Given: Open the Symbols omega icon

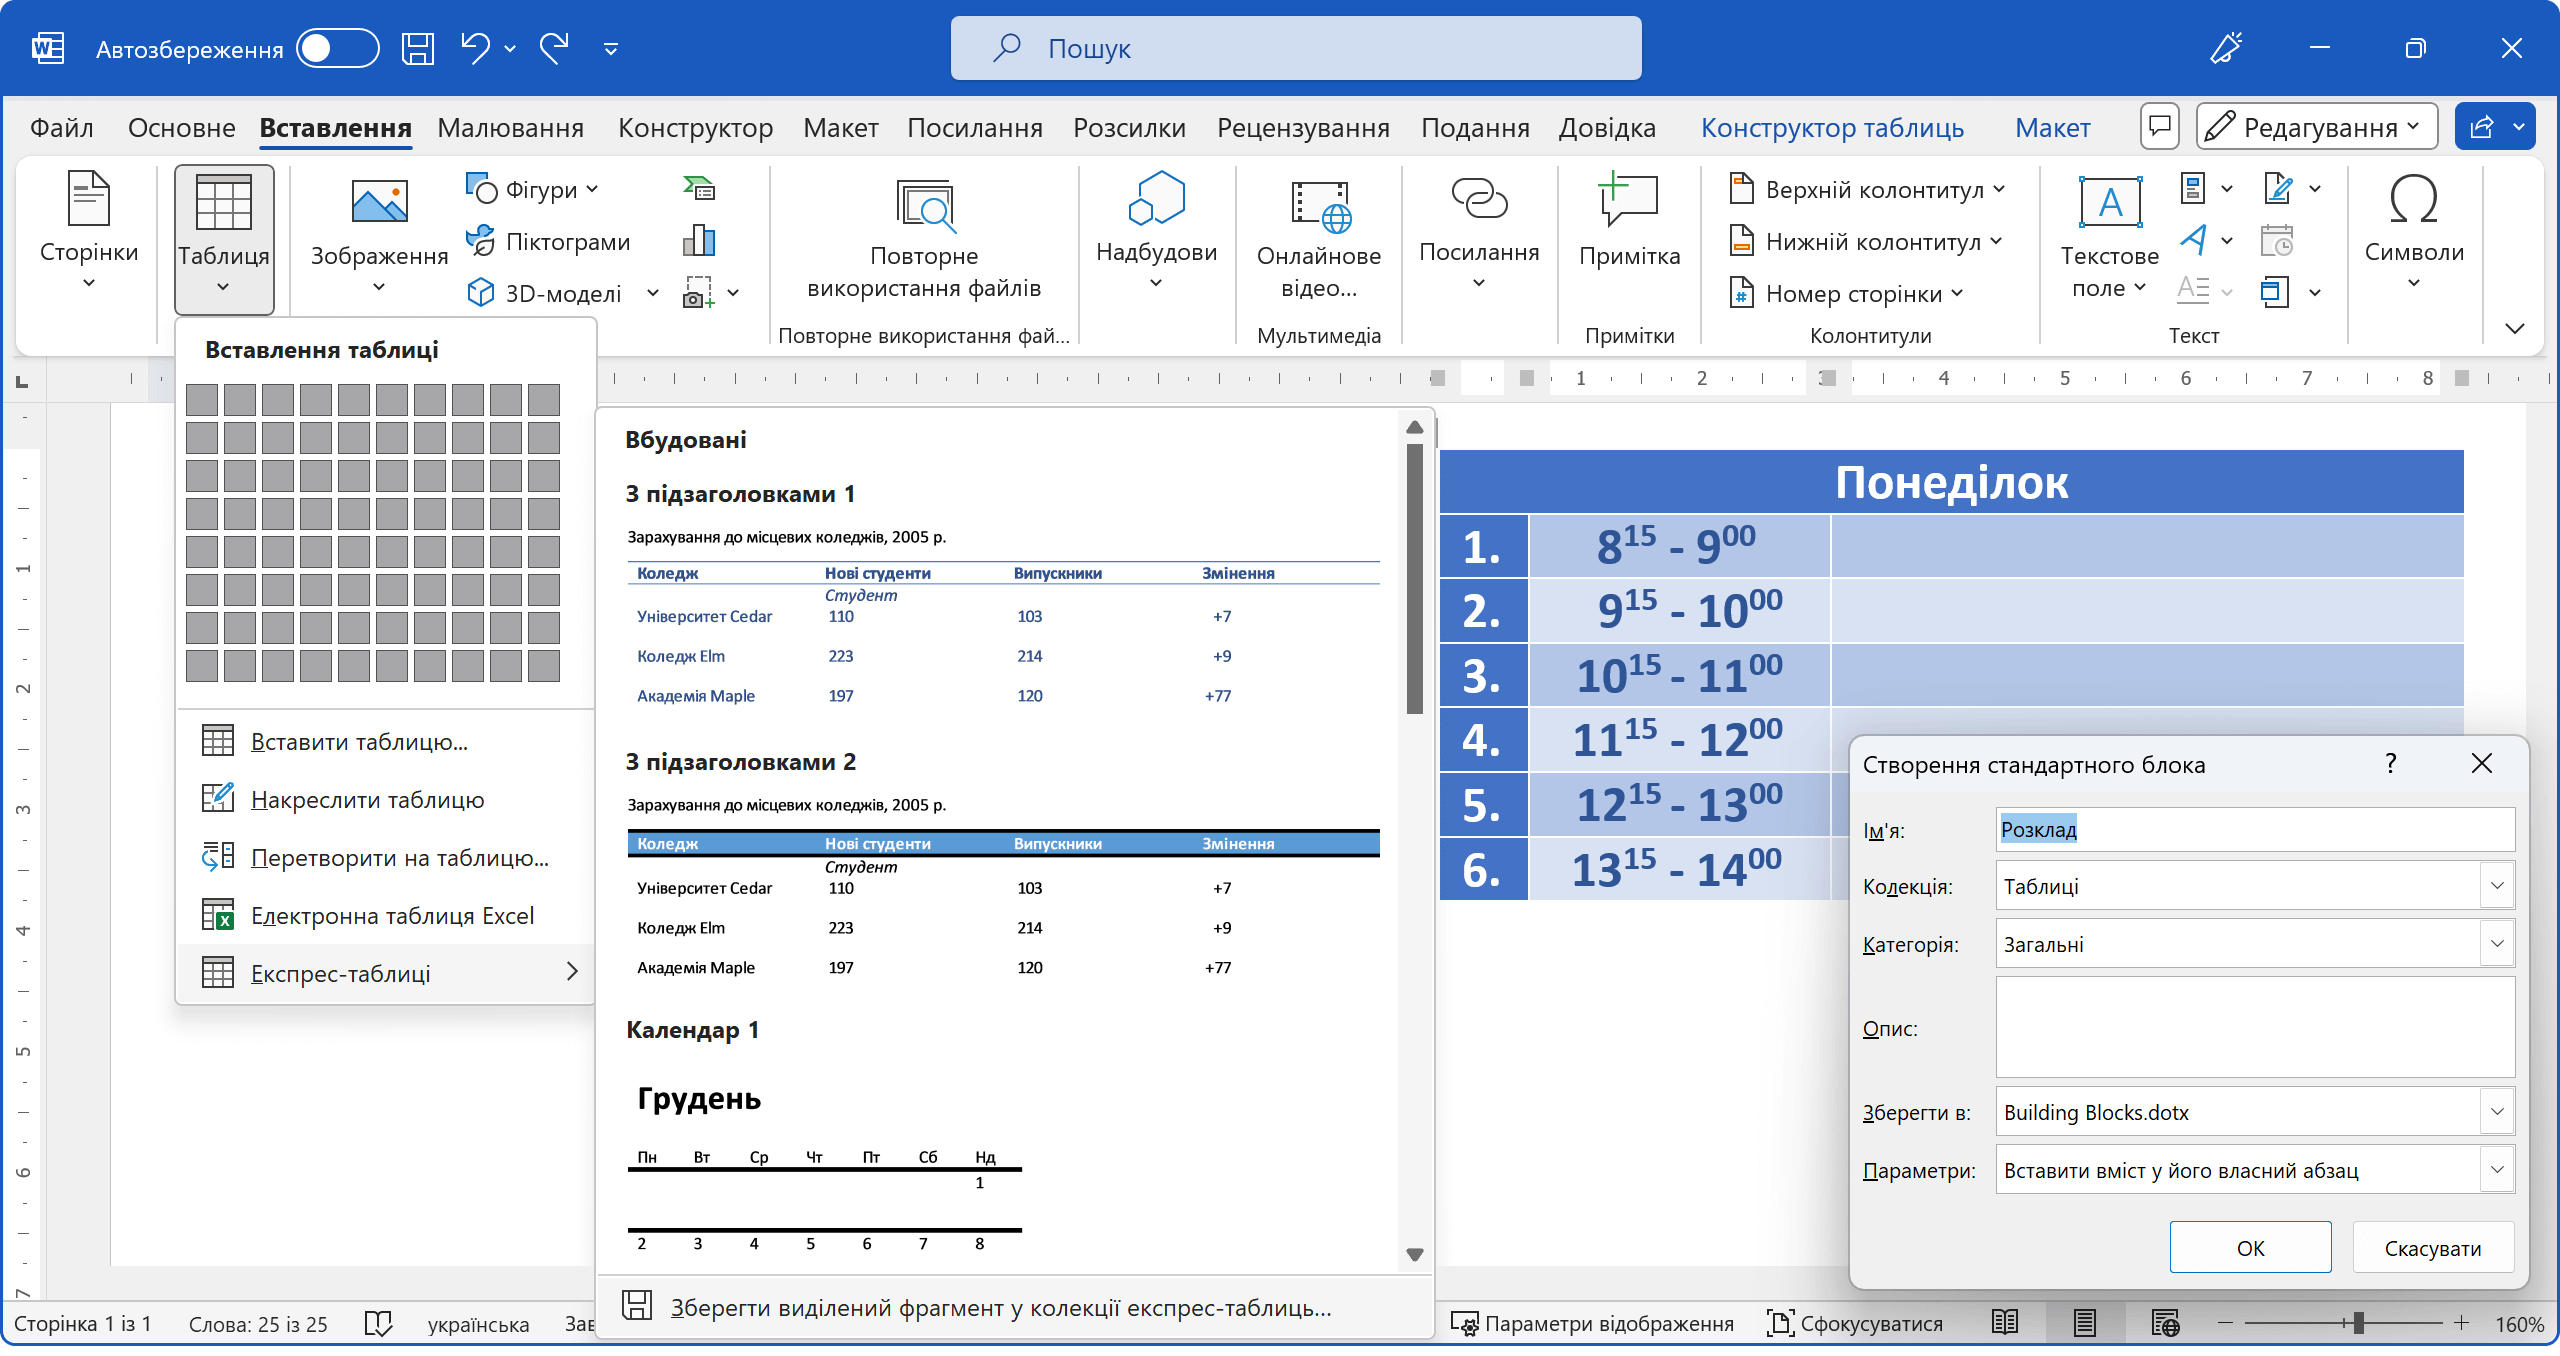Looking at the screenshot, I should 2413,200.
